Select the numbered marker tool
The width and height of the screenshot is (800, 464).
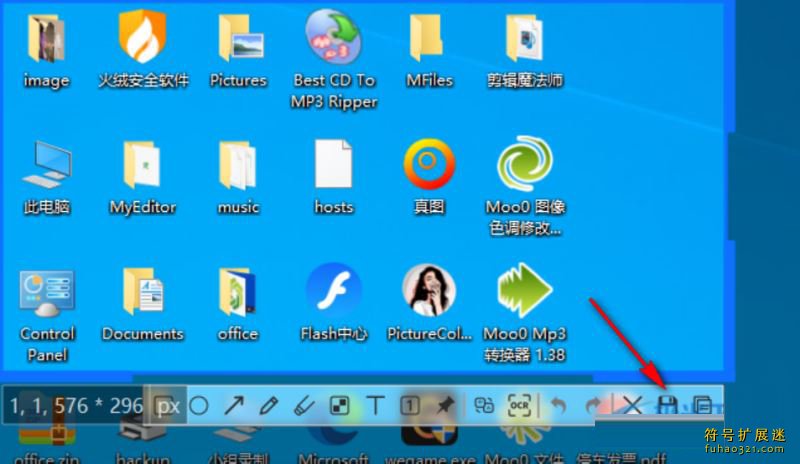click(409, 405)
